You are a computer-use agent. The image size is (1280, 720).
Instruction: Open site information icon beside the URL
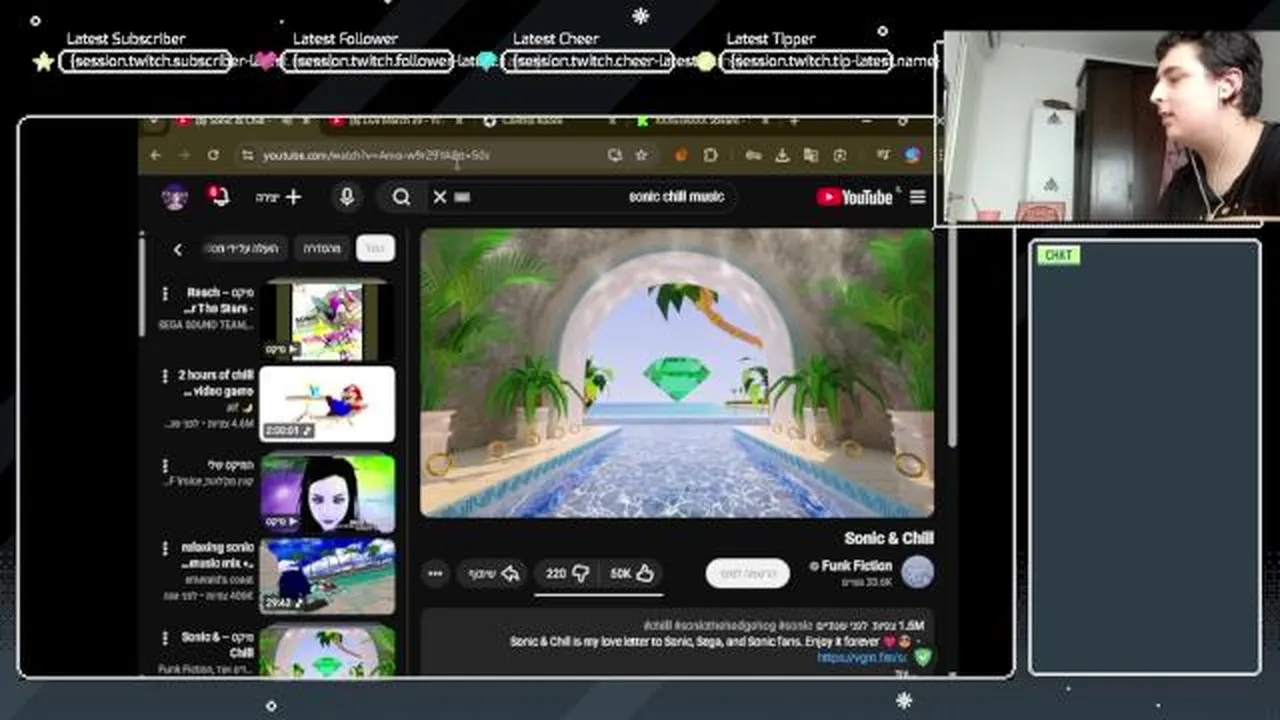pyautogui.click(x=247, y=155)
